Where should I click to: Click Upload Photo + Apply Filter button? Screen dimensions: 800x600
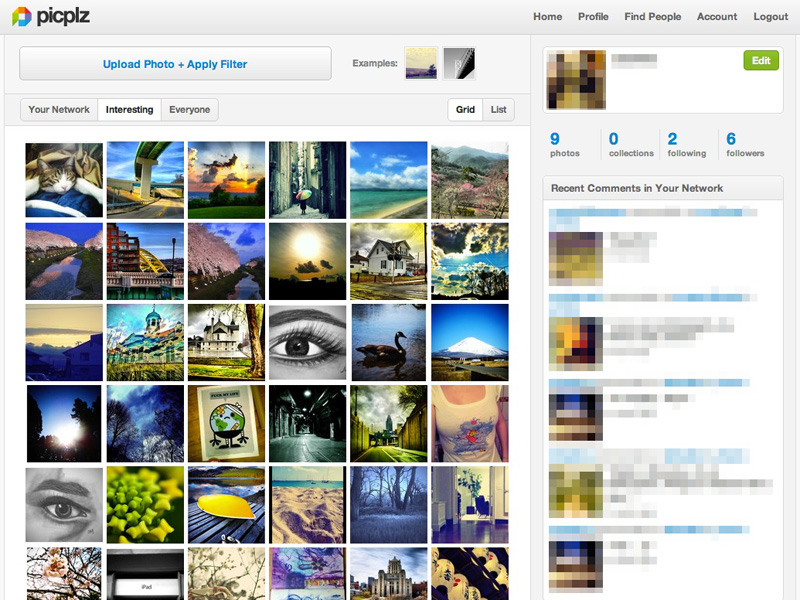175,64
